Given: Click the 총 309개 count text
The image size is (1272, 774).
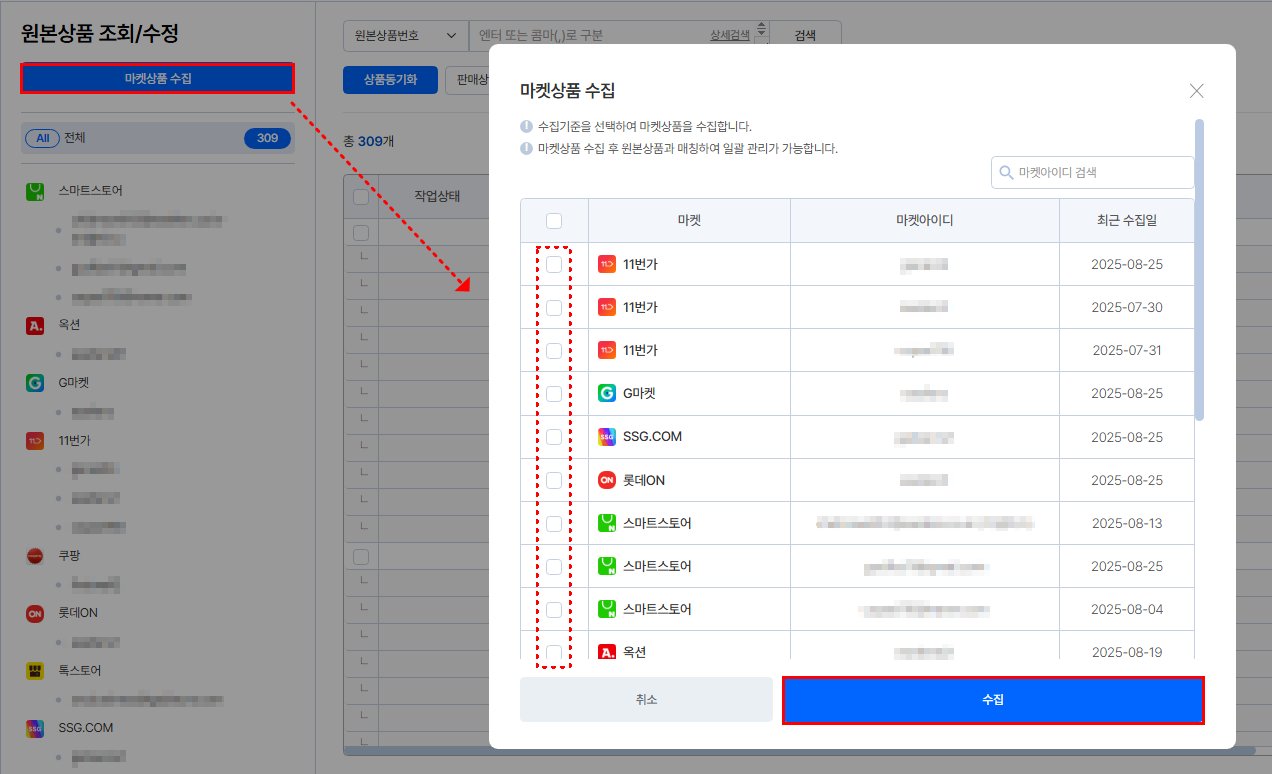Looking at the screenshot, I should pyautogui.click(x=368, y=141).
